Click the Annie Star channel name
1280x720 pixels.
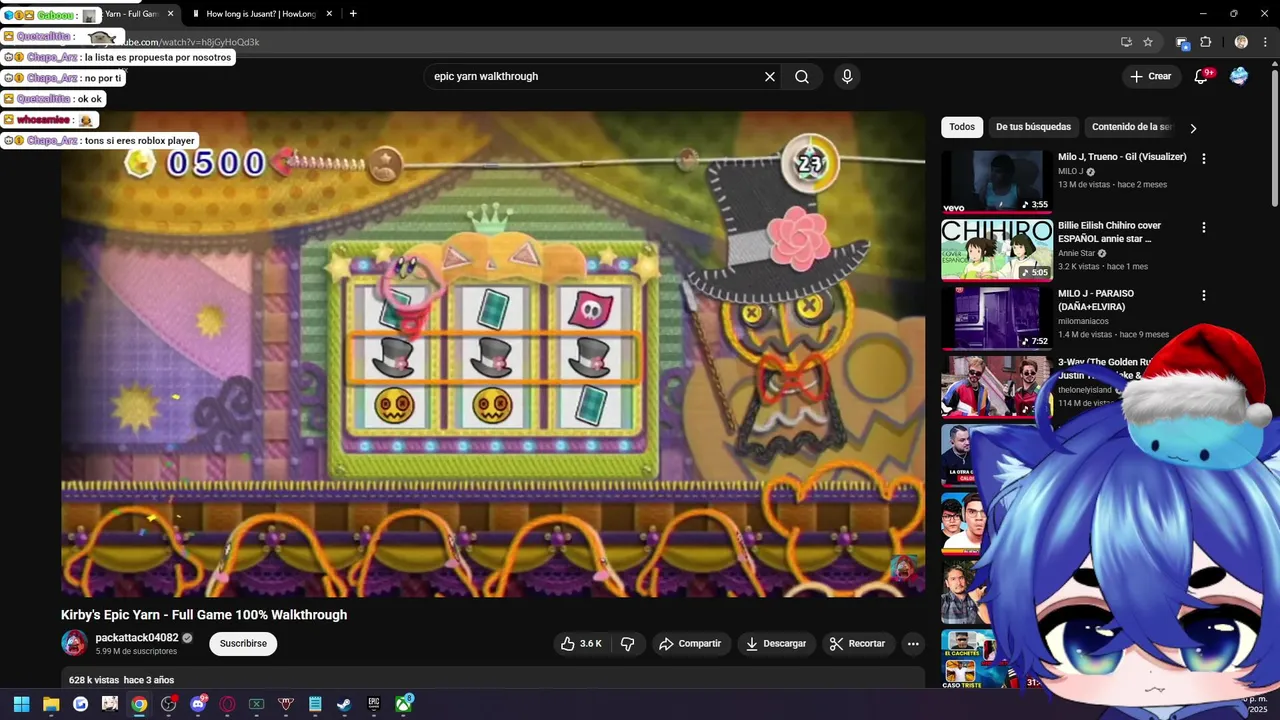pyautogui.click(x=1077, y=253)
